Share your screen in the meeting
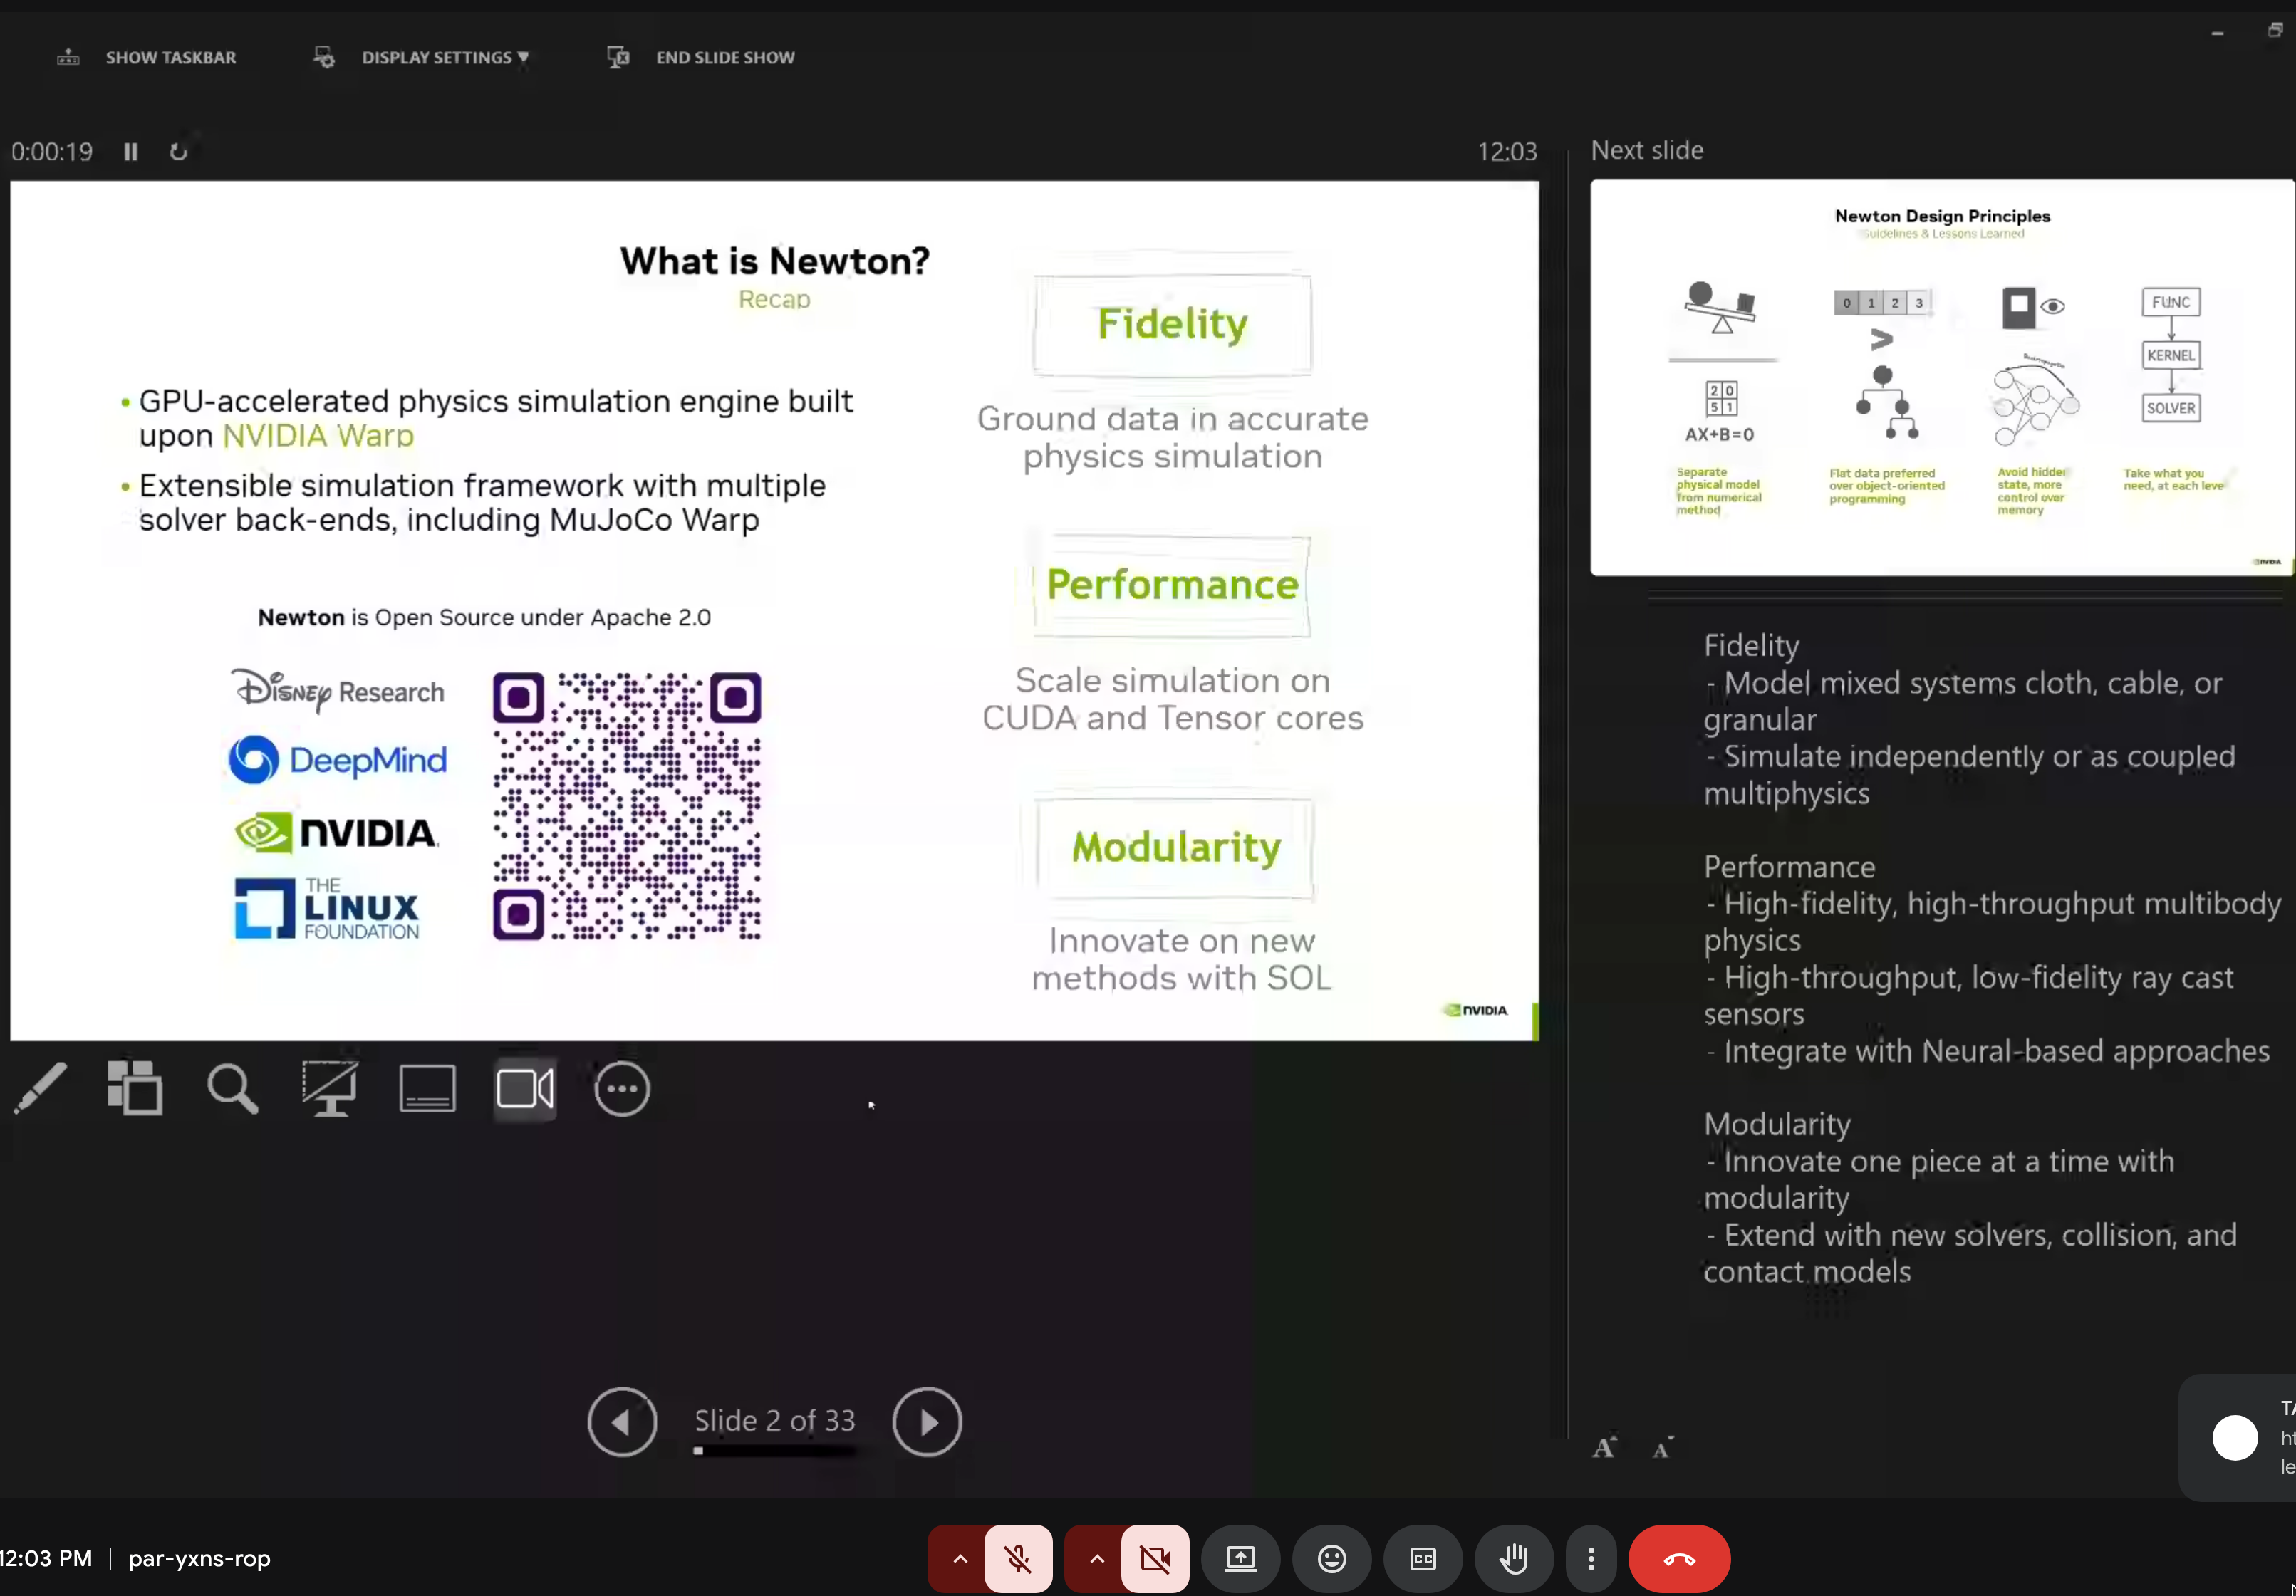Image resolution: width=2296 pixels, height=1596 pixels. coord(1240,1559)
